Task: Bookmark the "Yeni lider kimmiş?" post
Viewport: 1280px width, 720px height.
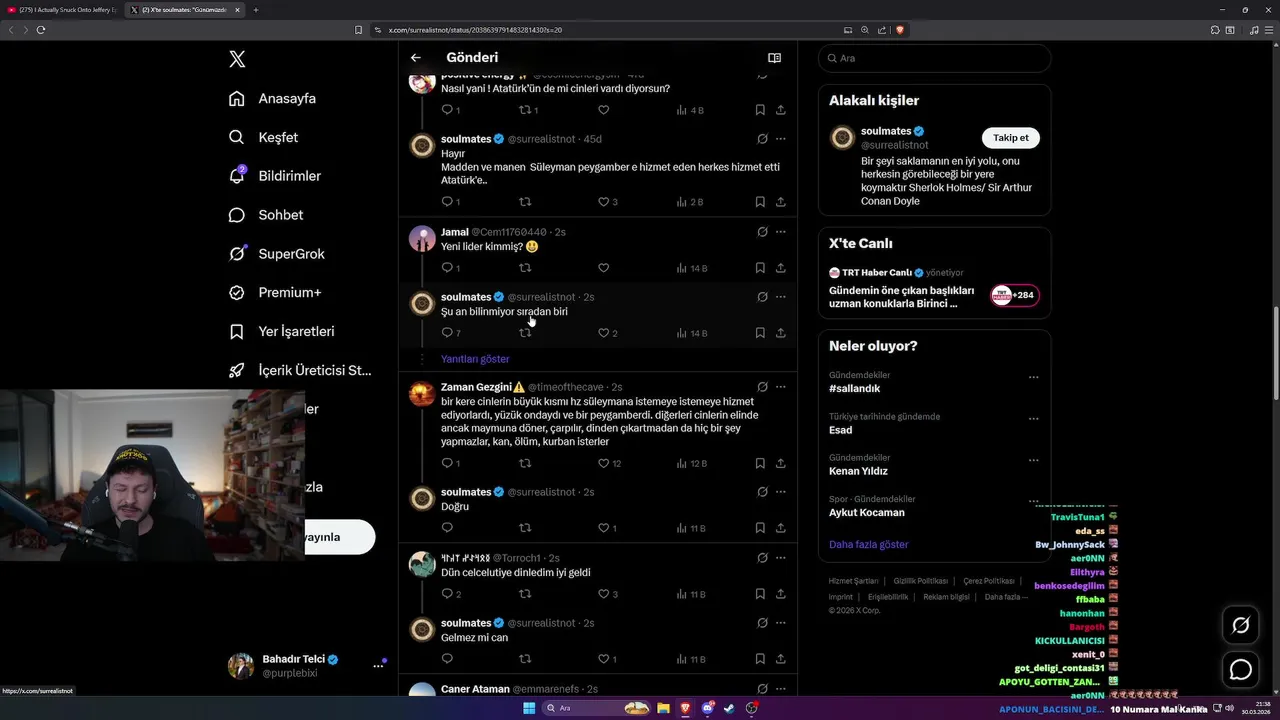Action: (x=760, y=268)
